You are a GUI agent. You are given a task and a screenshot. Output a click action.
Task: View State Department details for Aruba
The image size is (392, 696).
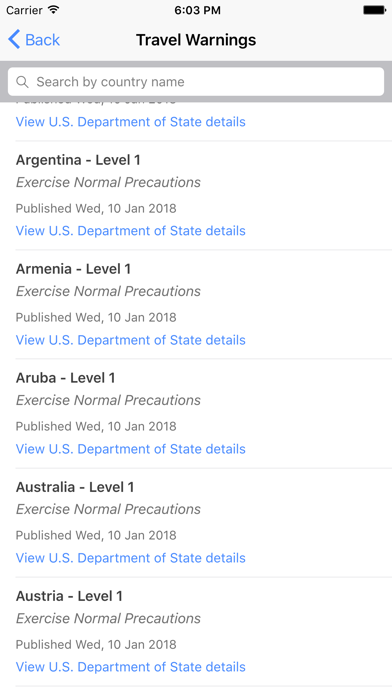131,449
